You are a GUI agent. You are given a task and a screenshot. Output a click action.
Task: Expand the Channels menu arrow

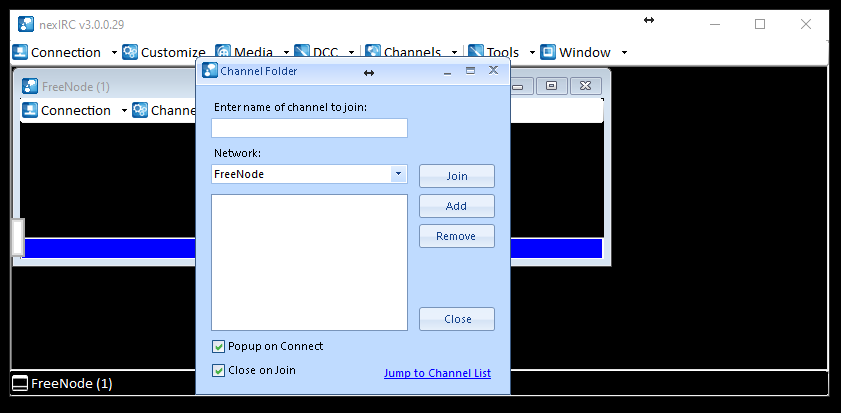pos(454,53)
